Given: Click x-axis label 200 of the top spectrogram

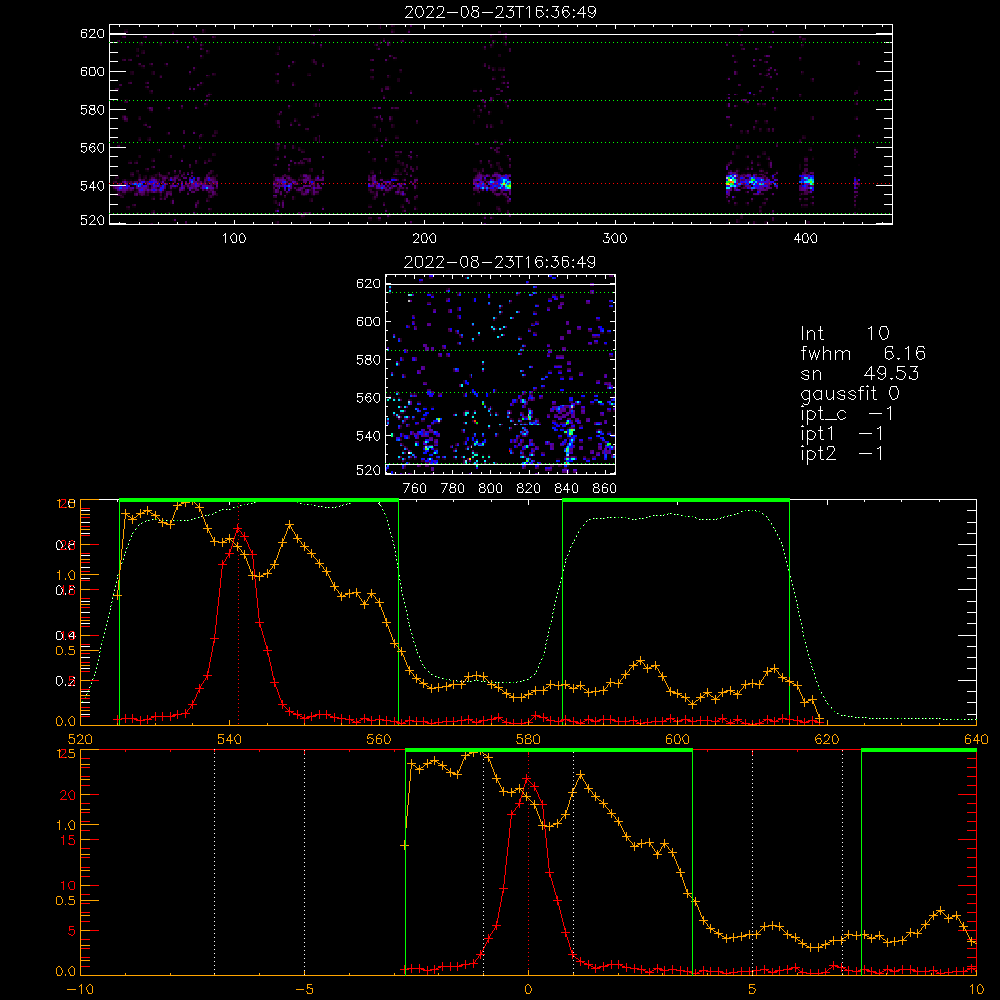Looking at the screenshot, I should (x=424, y=239).
